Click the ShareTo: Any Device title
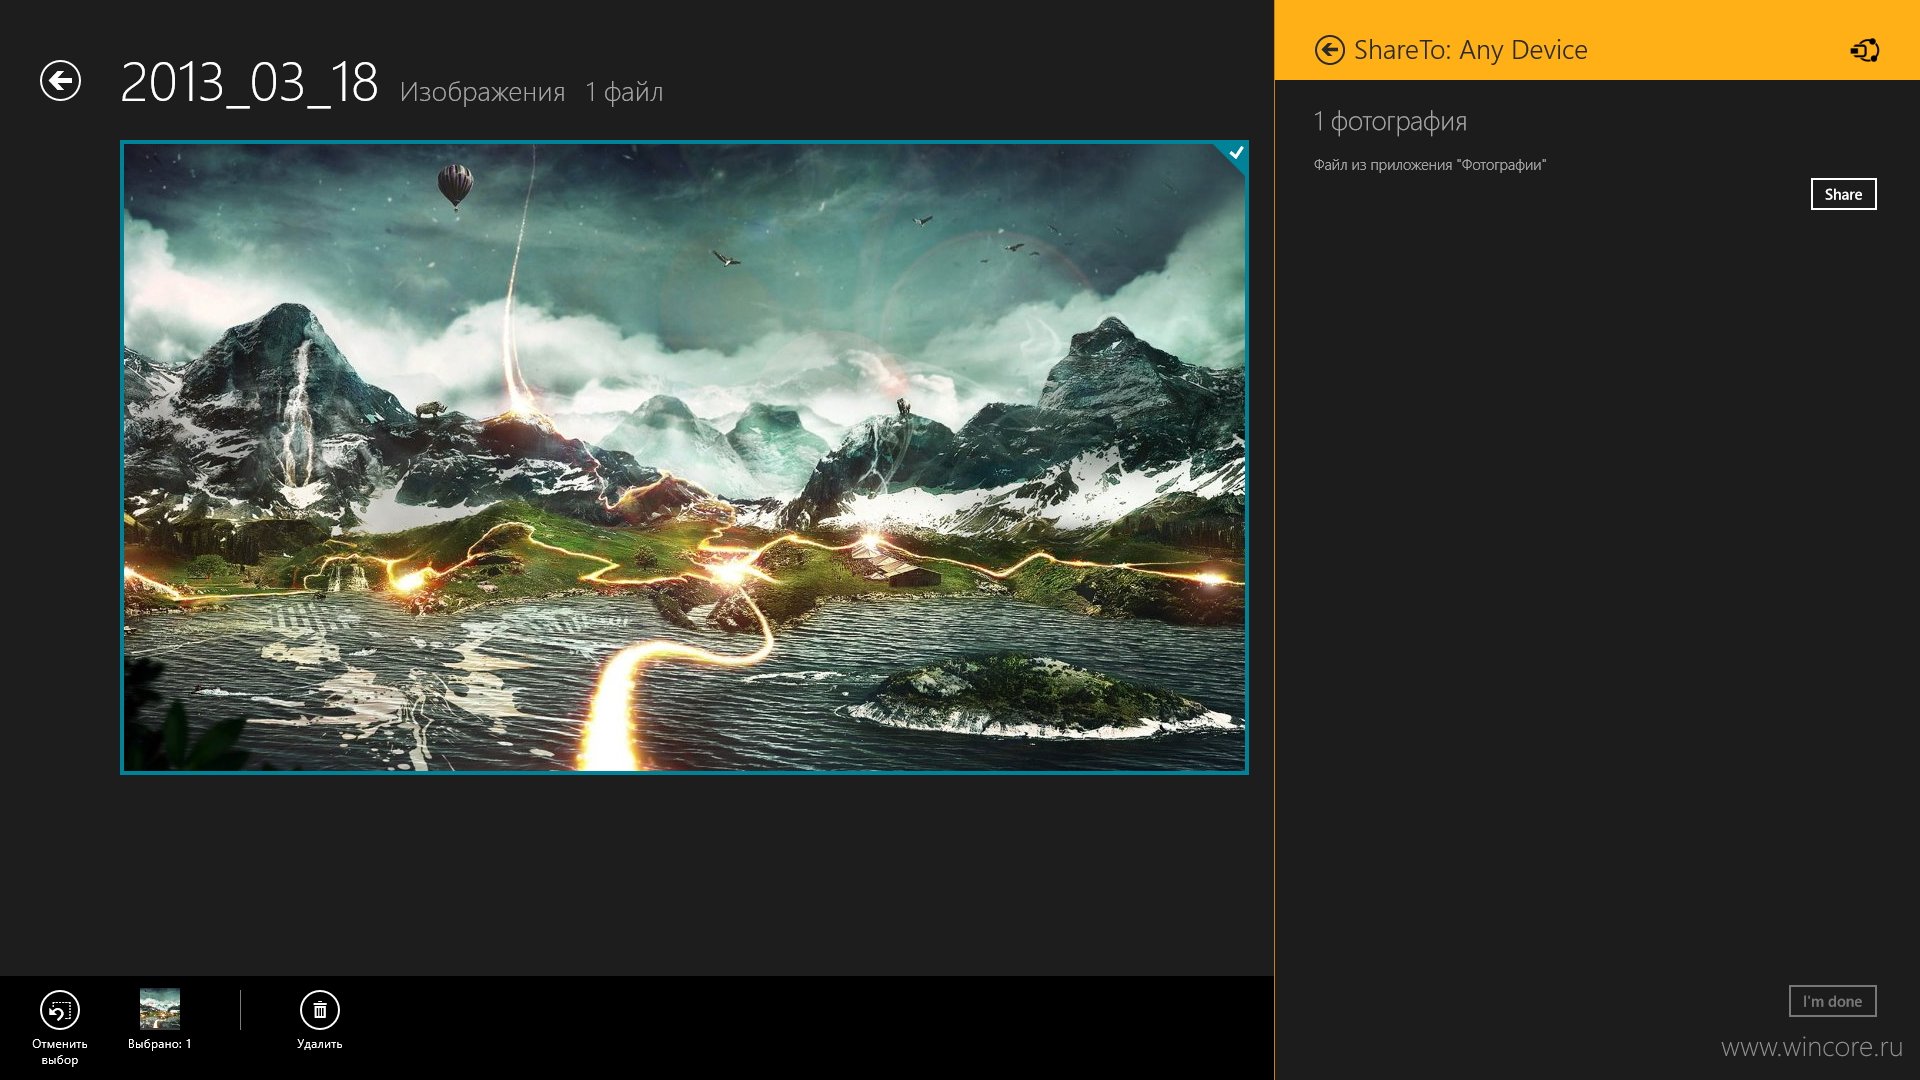Image resolution: width=1920 pixels, height=1080 pixels. [1470, 50]
